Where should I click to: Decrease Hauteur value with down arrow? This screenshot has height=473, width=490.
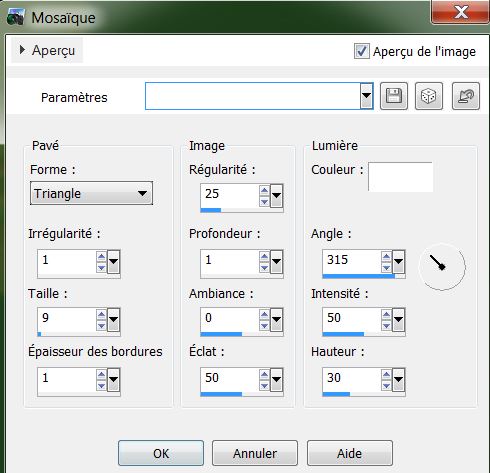(386, 385)
